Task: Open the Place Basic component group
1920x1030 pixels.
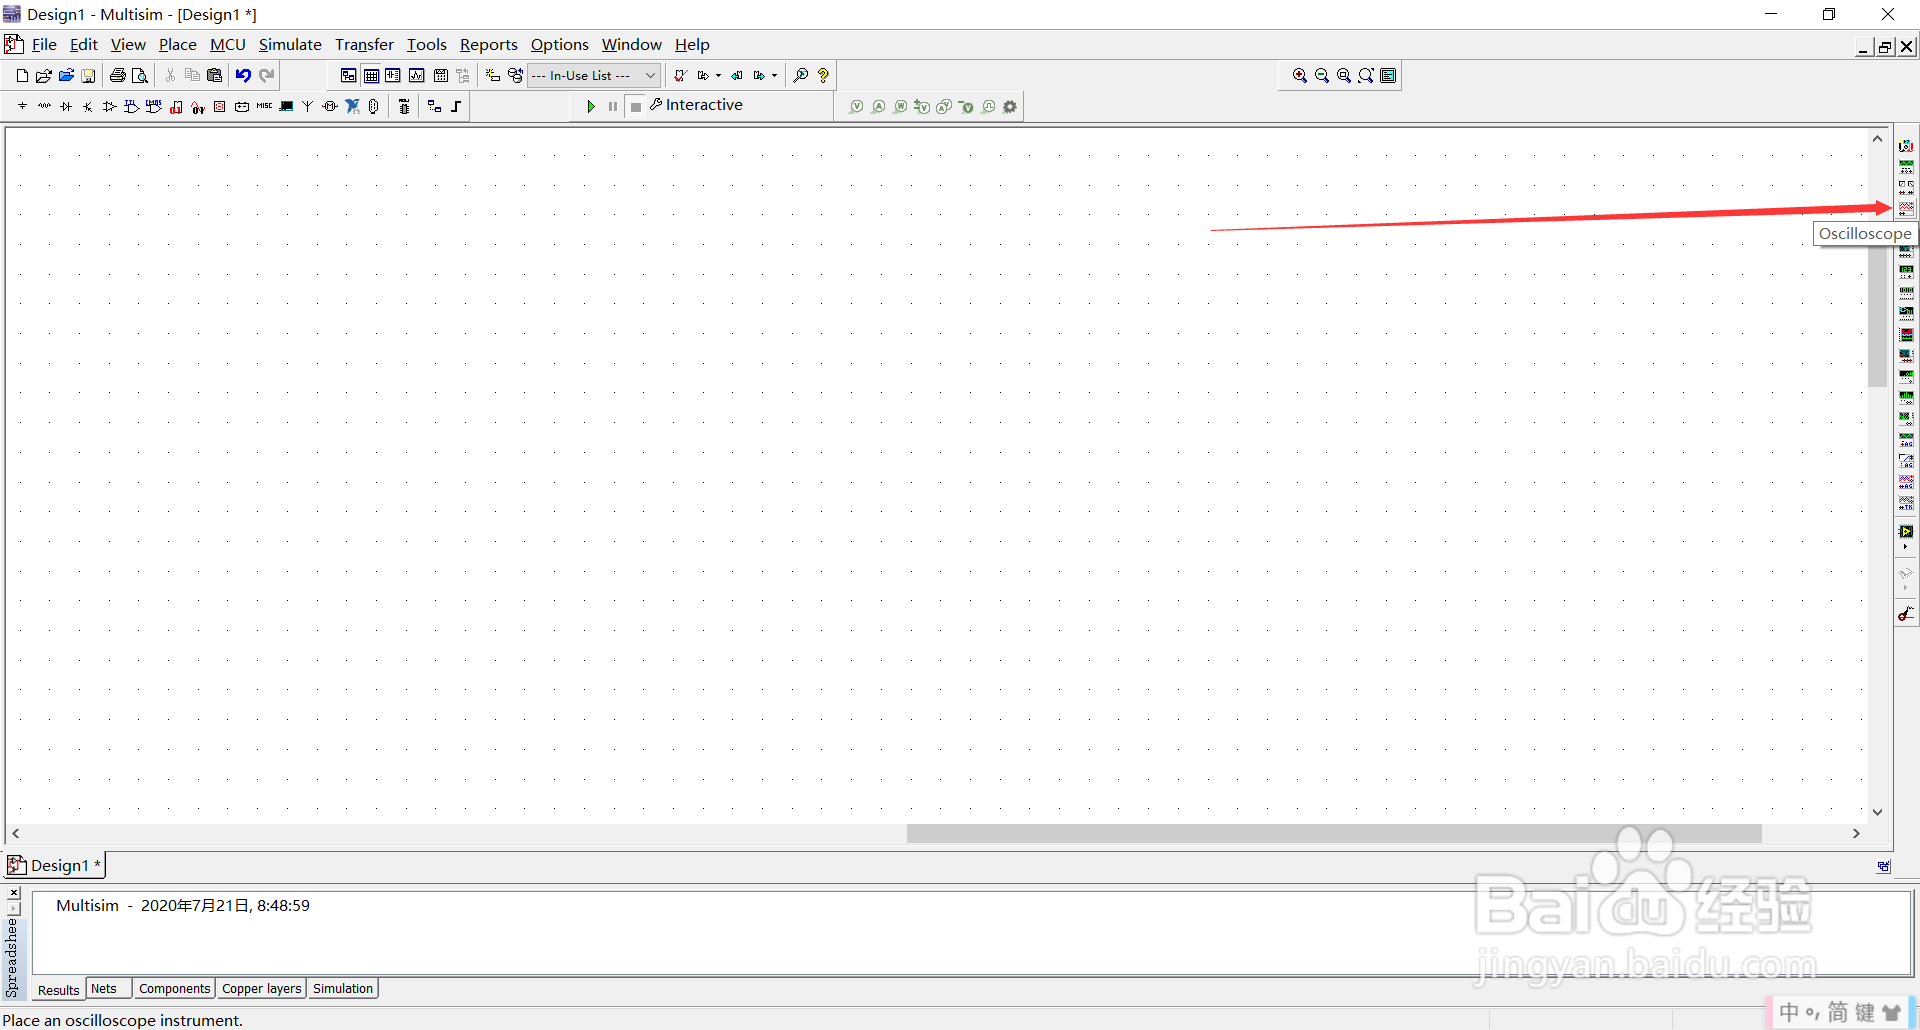Action: tap(44, 106)
